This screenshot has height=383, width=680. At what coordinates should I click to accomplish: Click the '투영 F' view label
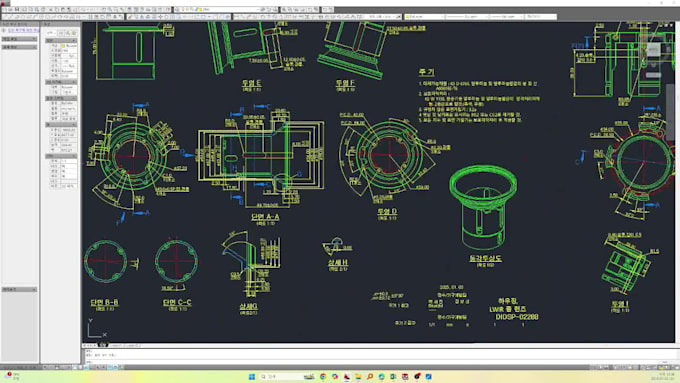[345, 82]
